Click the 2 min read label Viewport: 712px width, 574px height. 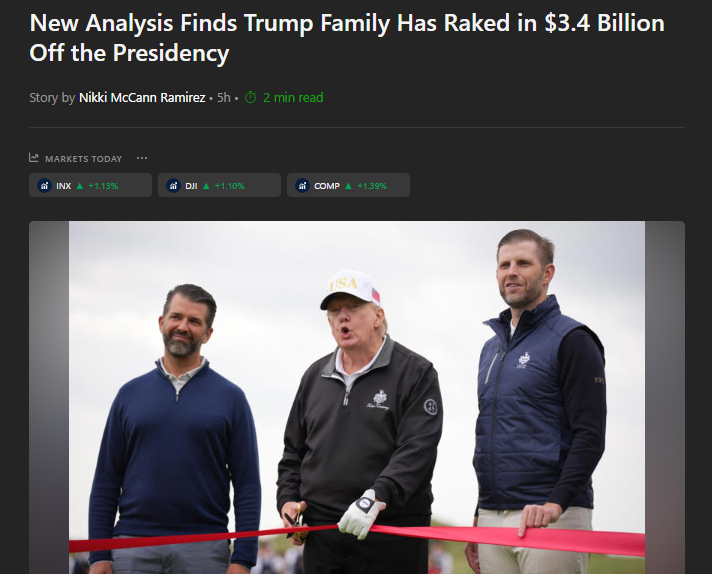tap(293, 98)
